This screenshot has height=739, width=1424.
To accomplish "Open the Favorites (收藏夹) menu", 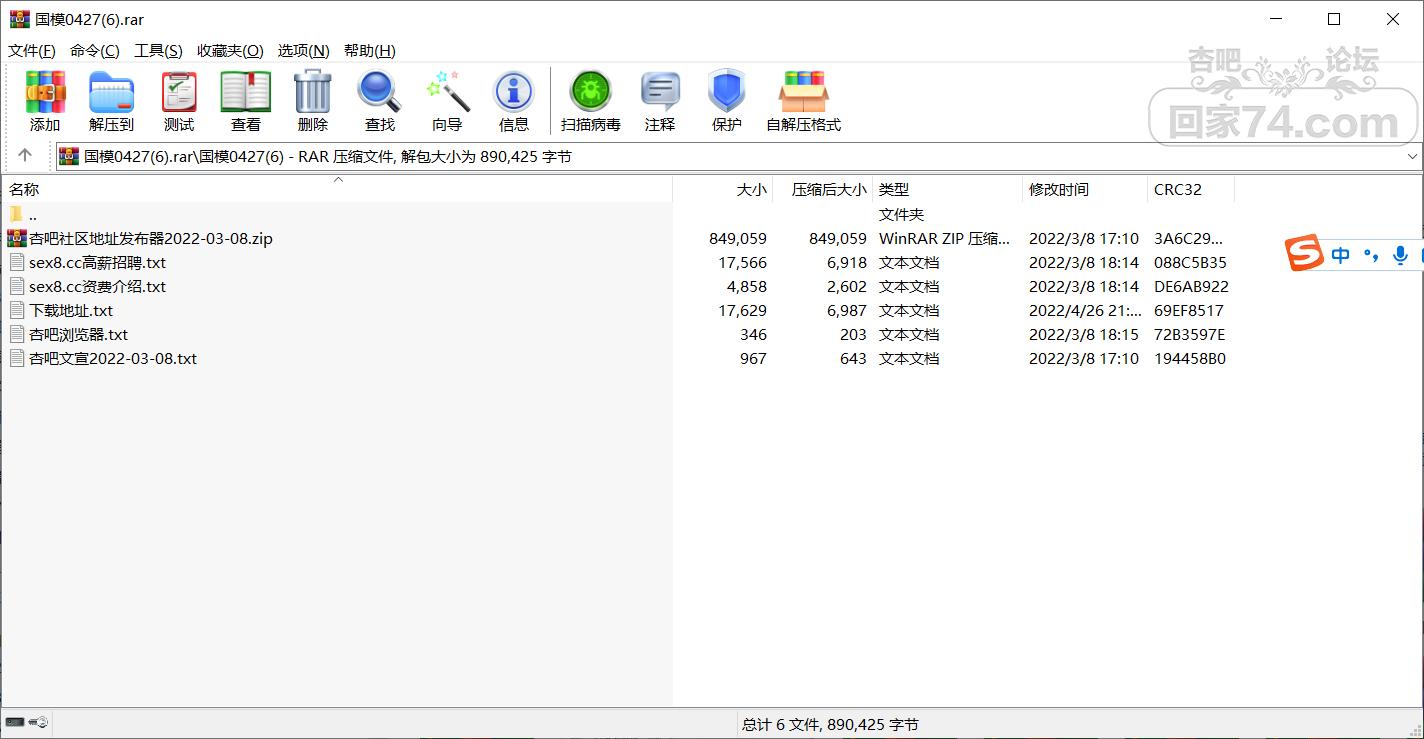I will [x=230, y=51].
